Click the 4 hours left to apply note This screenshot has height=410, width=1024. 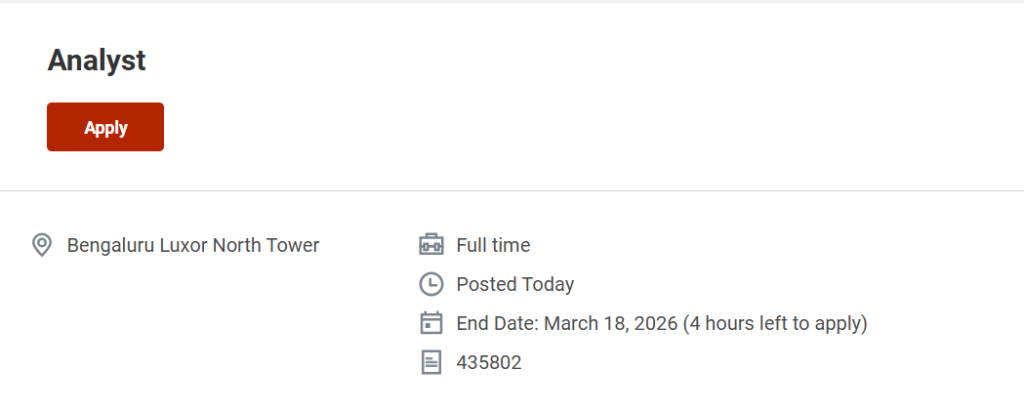[775, 323]
